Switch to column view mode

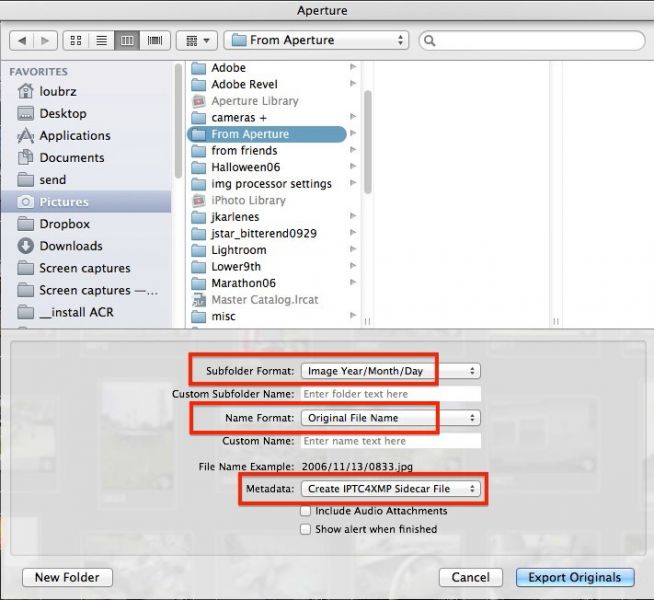point(127,40)
